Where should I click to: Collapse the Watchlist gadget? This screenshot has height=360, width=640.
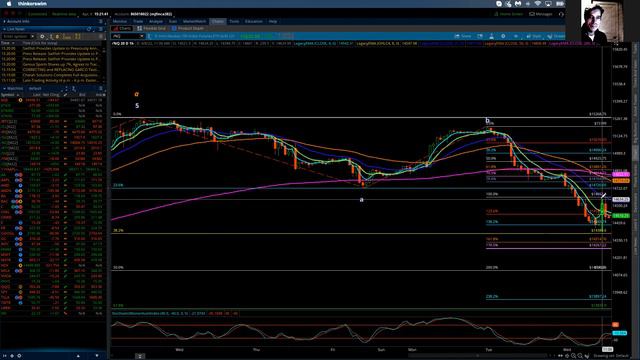[4, 88]
